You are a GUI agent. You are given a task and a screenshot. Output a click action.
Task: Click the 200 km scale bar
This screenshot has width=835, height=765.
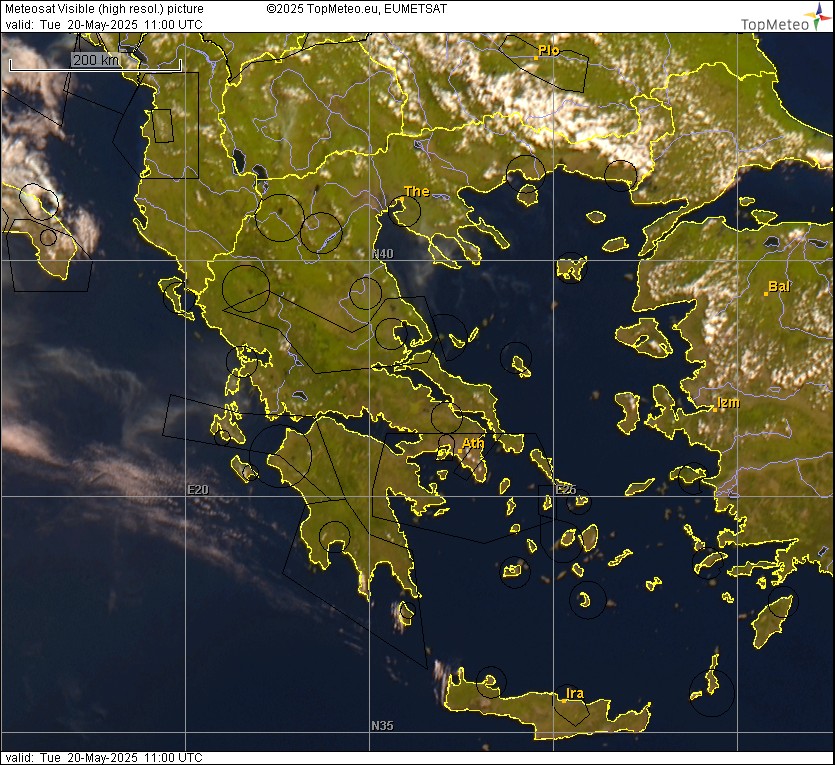[96, 62]
